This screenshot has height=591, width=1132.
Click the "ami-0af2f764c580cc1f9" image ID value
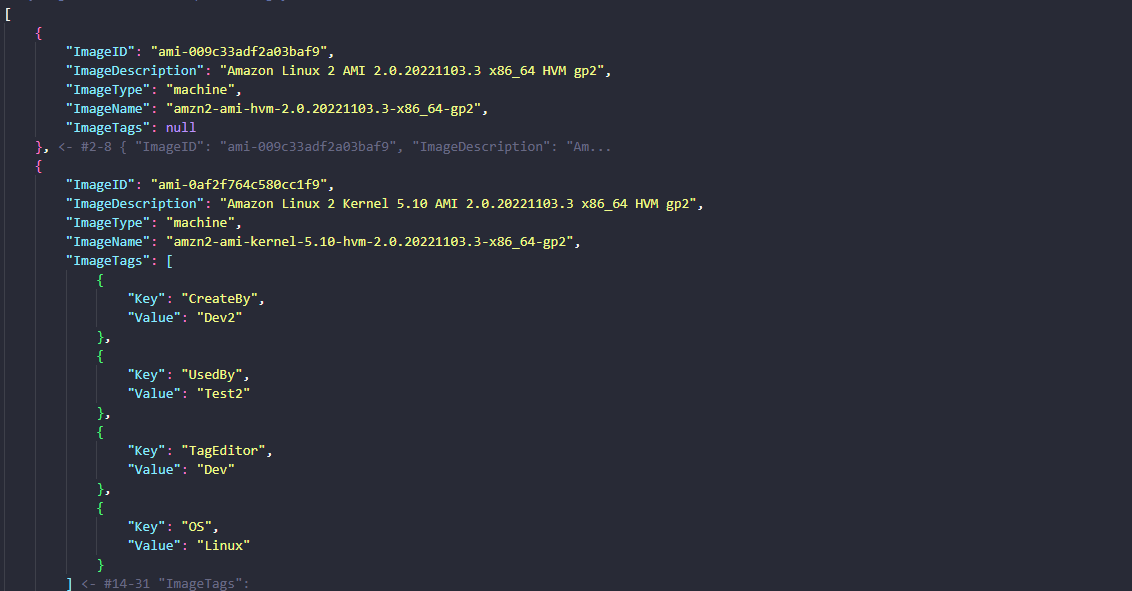[240, 185]
